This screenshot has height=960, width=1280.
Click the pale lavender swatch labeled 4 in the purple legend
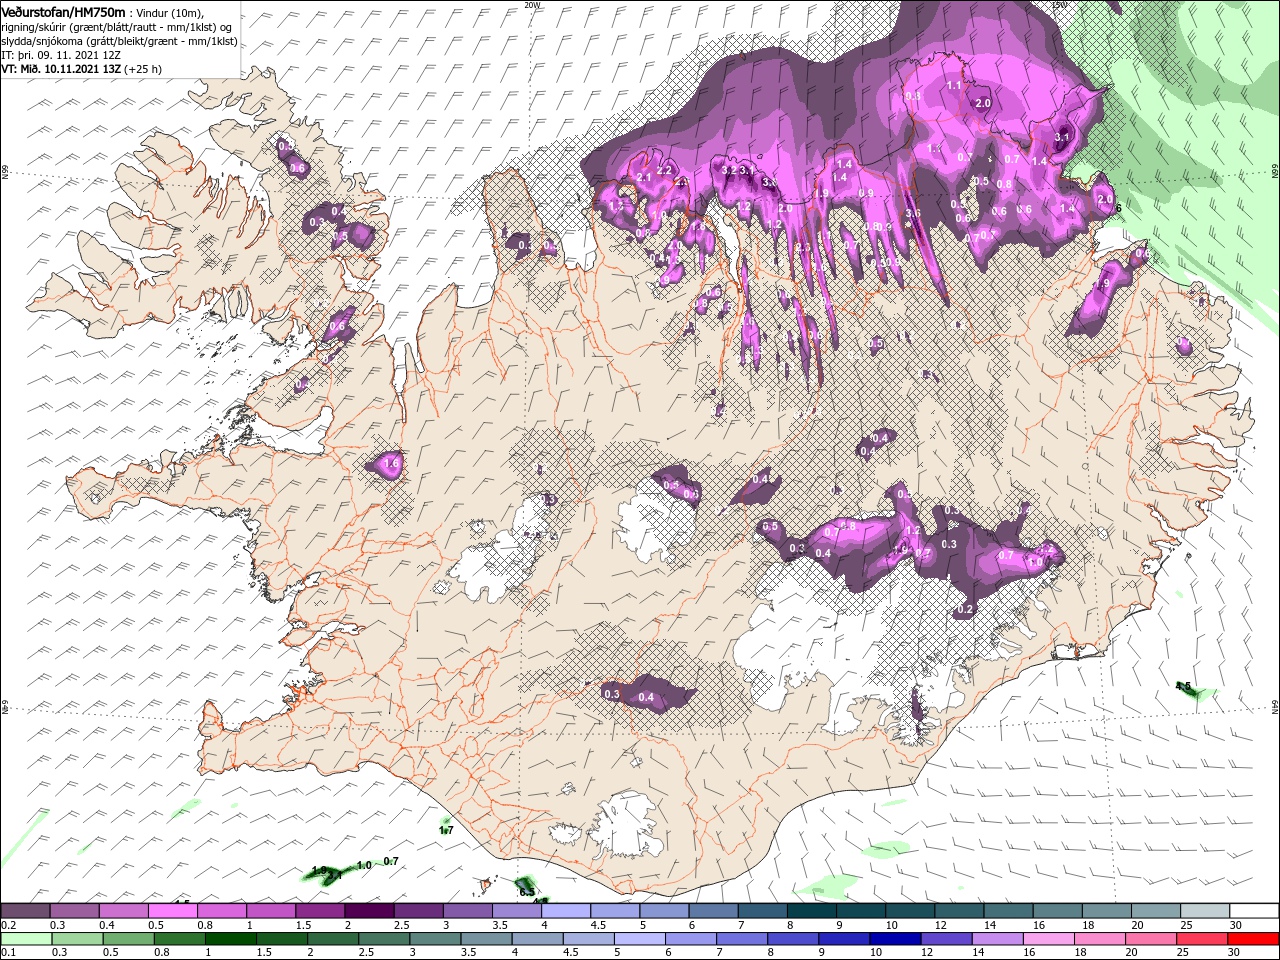tap(565, 911)
